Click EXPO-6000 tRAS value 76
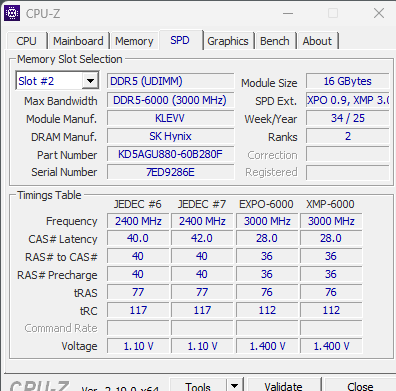The height and width of the screenshot is (391, 396). (267, 292)
